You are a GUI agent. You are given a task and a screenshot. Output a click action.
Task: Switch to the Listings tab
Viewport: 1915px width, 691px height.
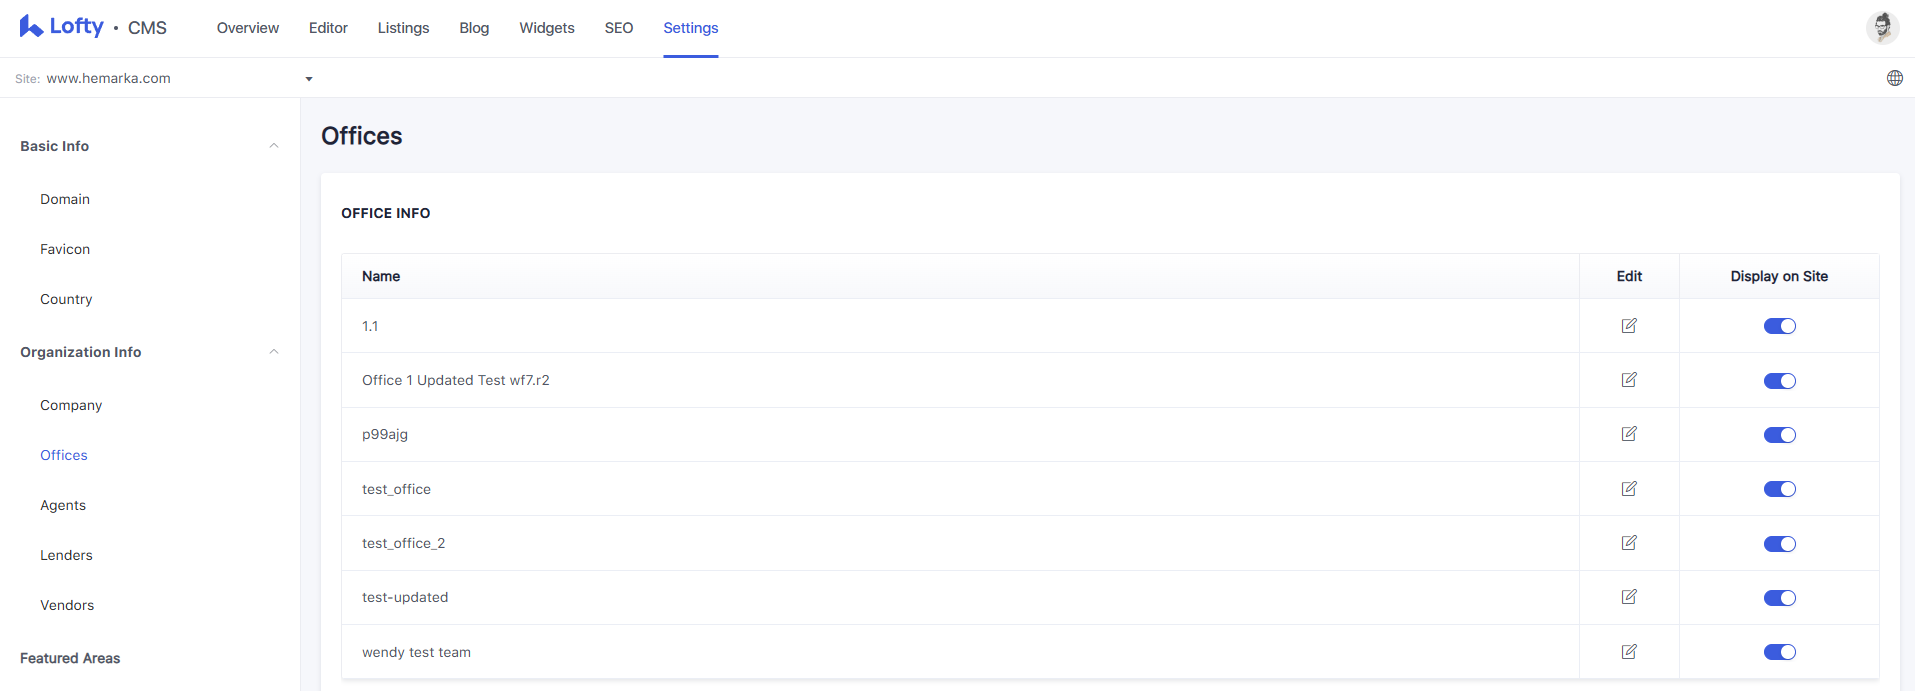click(403, 28)
